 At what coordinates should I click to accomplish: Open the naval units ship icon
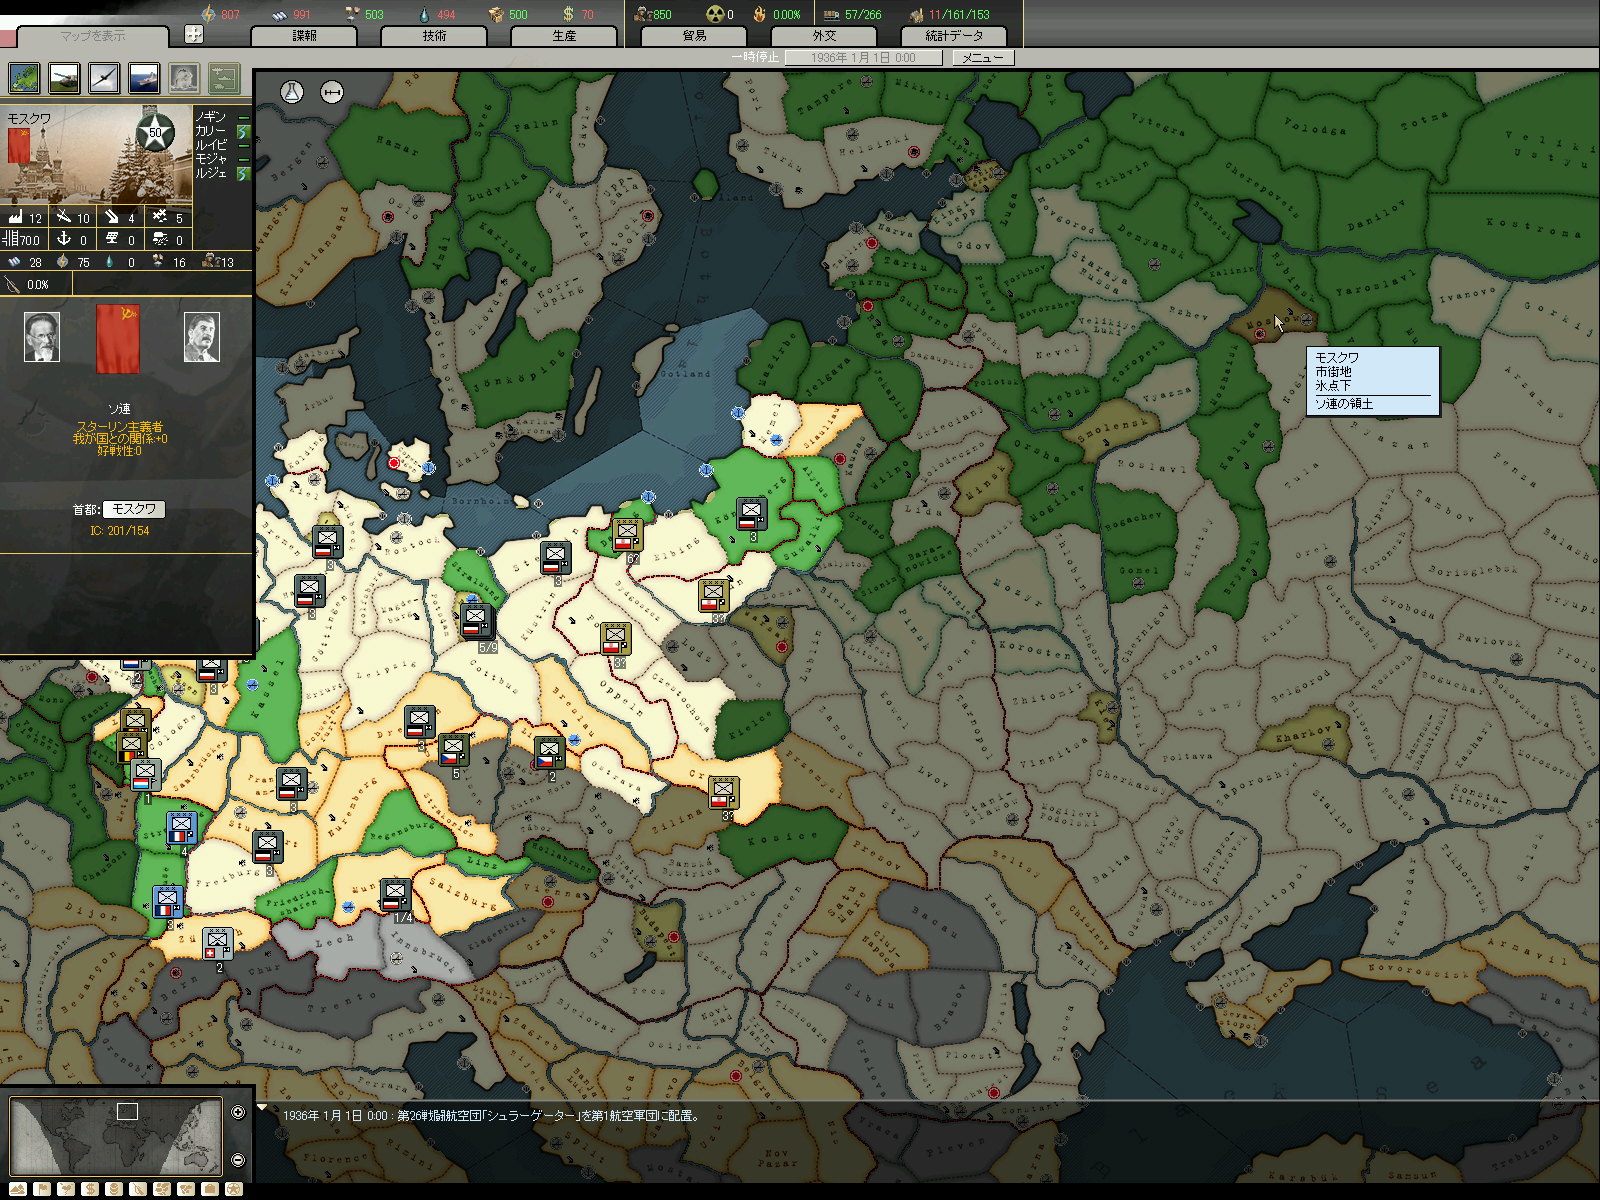(144, 78)
